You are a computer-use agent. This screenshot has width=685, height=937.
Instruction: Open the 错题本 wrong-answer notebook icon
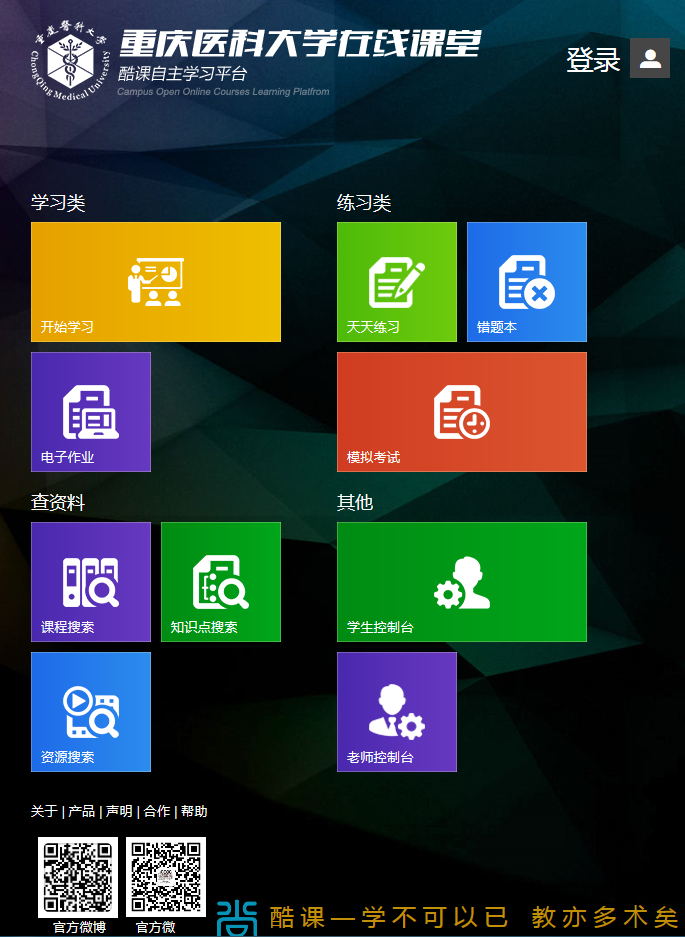click(527, 282)
